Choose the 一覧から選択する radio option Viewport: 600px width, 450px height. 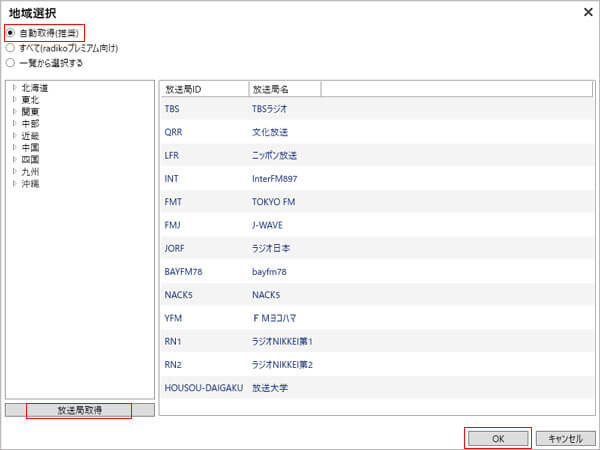[x=11, y=62]
